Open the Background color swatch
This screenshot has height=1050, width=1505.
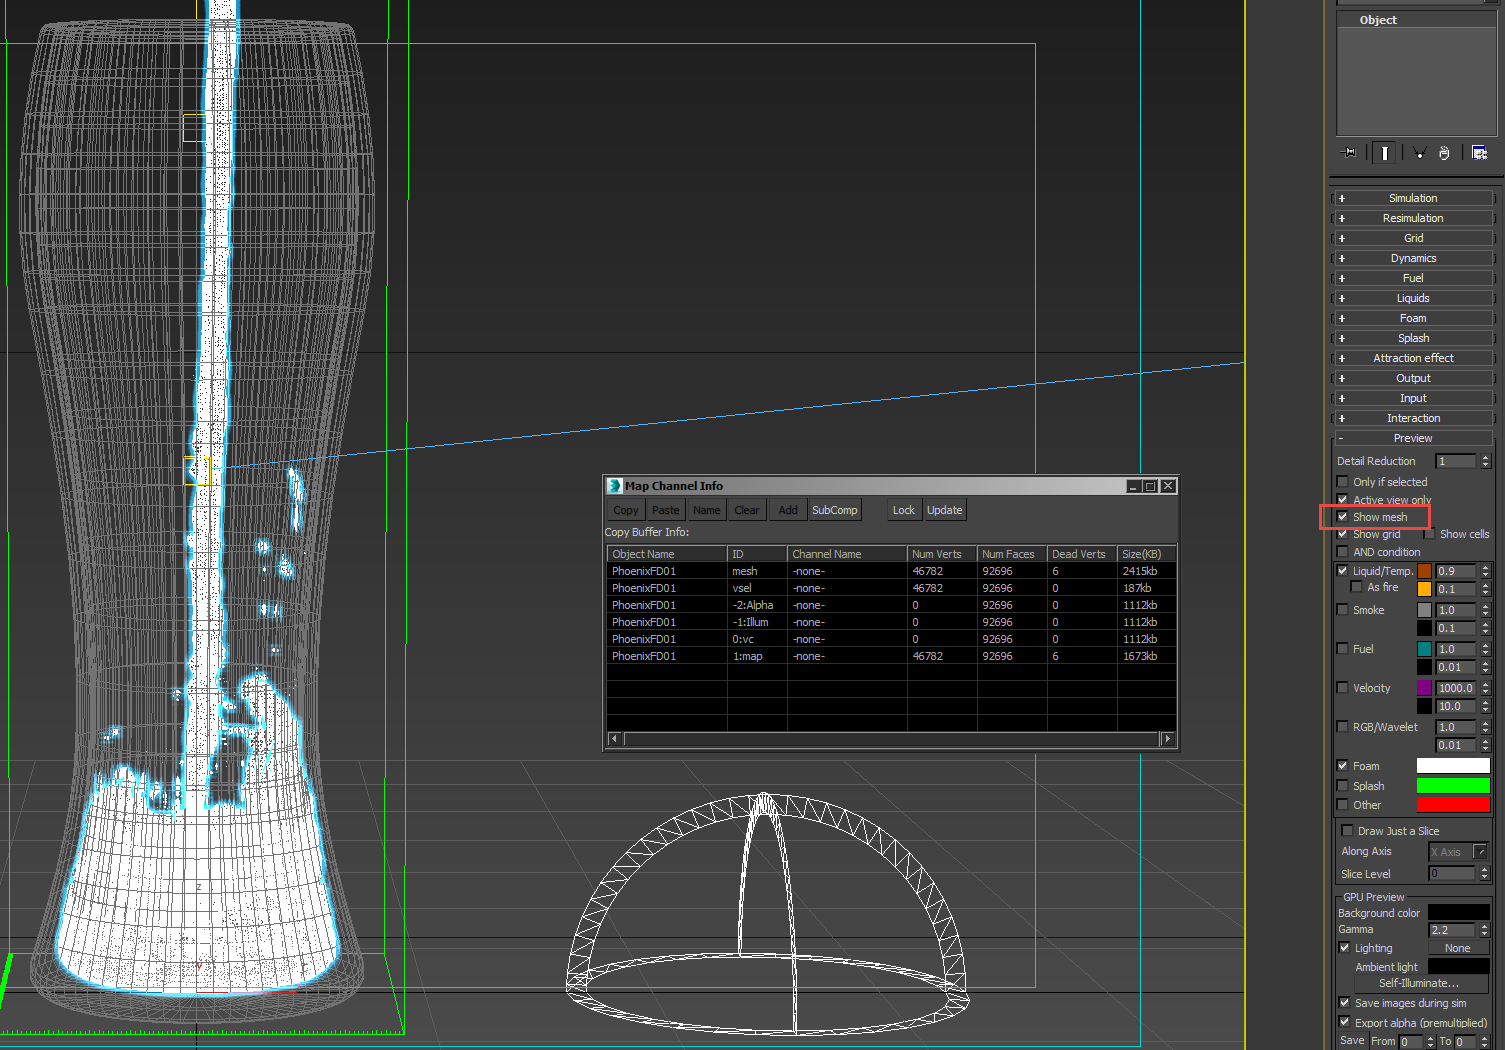1458,913
